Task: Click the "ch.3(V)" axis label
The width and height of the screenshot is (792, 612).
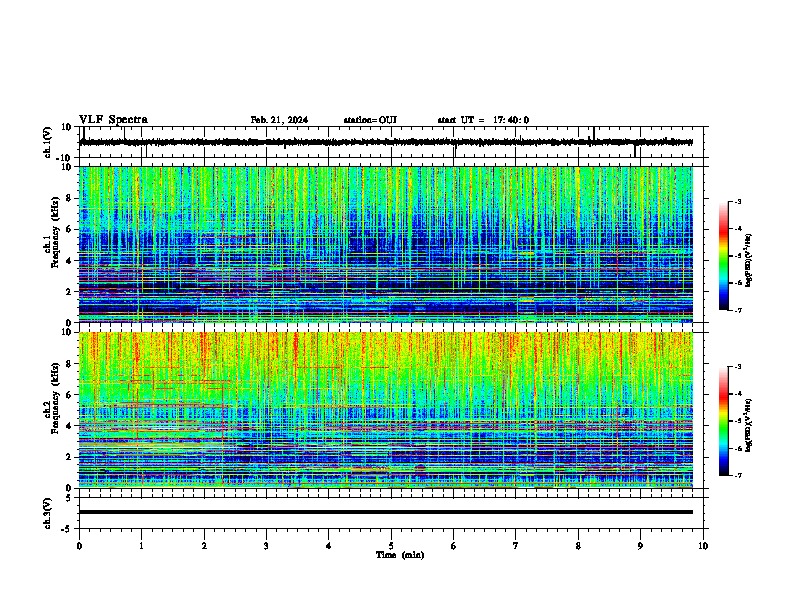Action: tap(47, 513)
